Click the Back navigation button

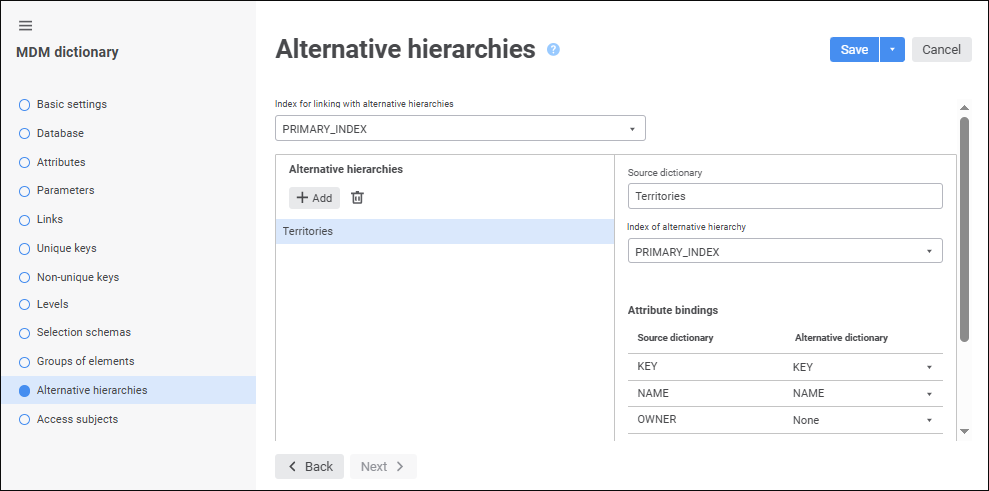click(309, 467)
